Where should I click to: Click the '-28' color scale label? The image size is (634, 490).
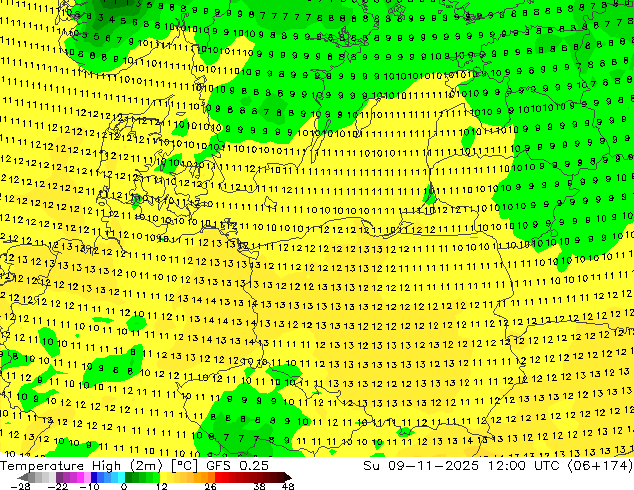pos(20,486)
